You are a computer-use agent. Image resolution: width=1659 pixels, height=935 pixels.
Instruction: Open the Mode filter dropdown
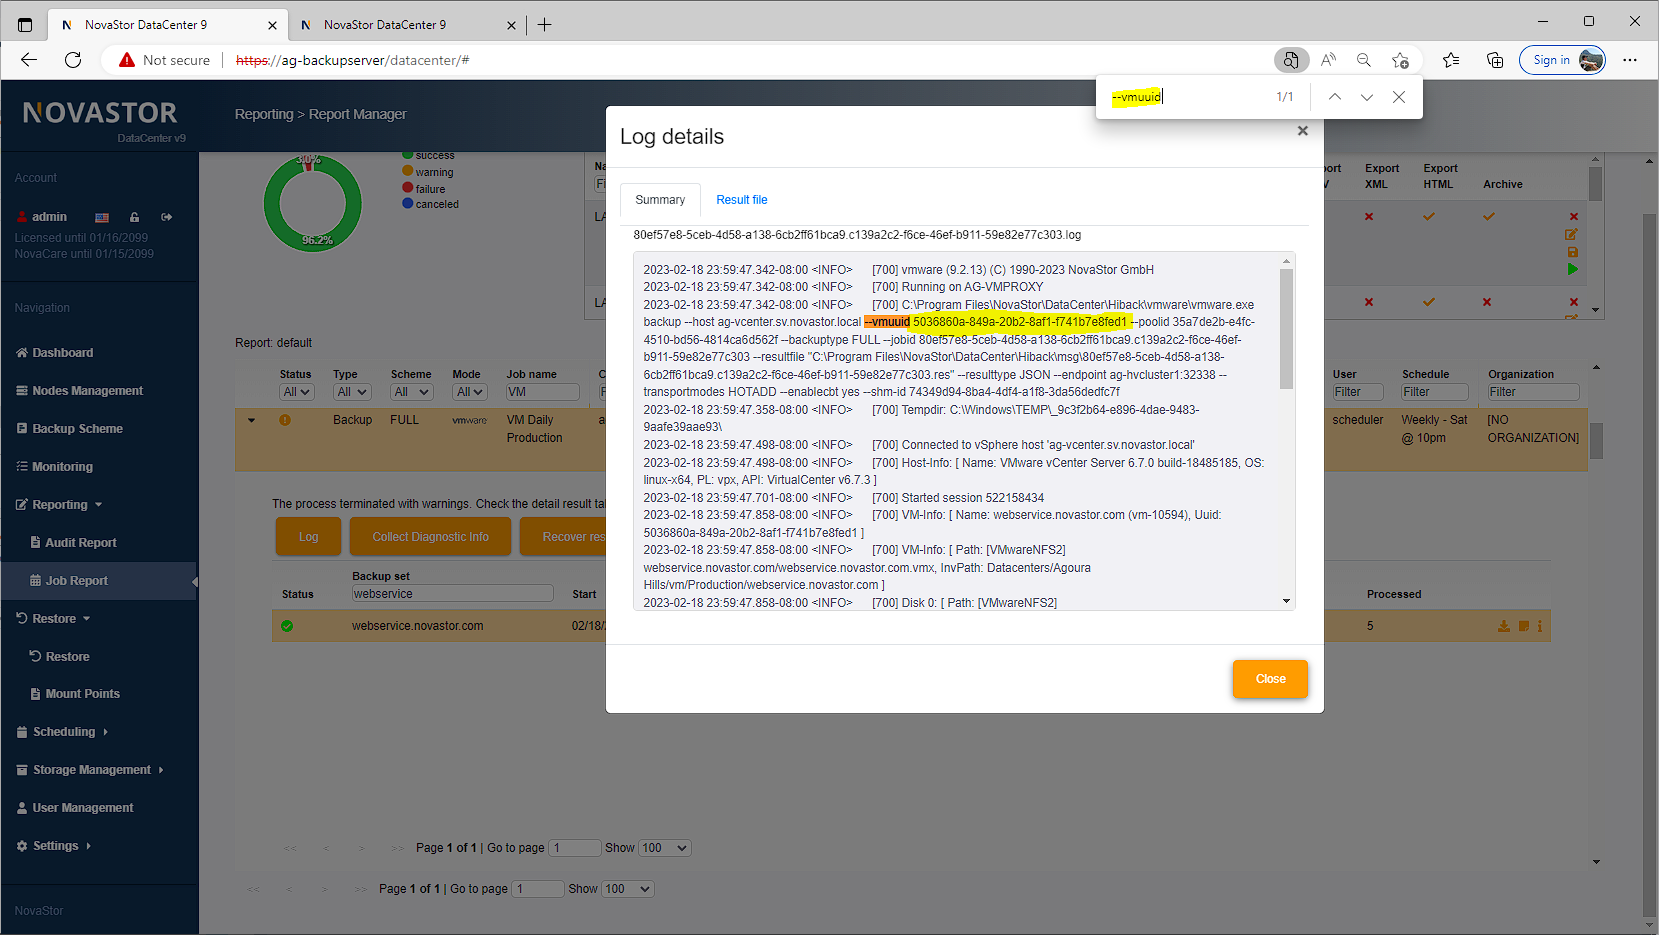click(x=469, y=392)
